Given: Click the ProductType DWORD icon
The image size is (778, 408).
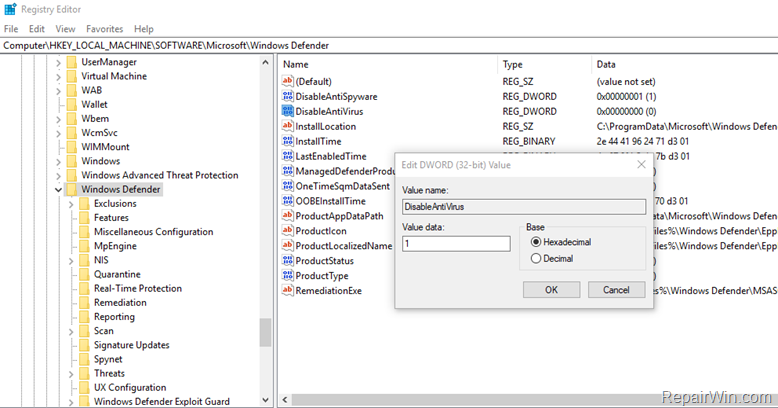Looking at the screenshot, I should tap(287, 275).
